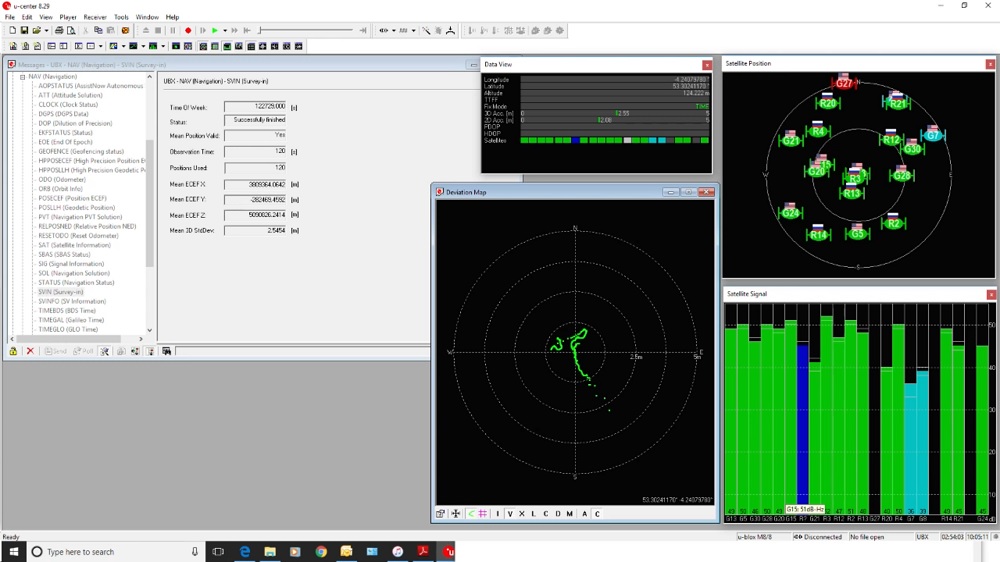This screenshot has height=562, width=1000.
Task: Click the green Play button
Action: tap(215, 31)
